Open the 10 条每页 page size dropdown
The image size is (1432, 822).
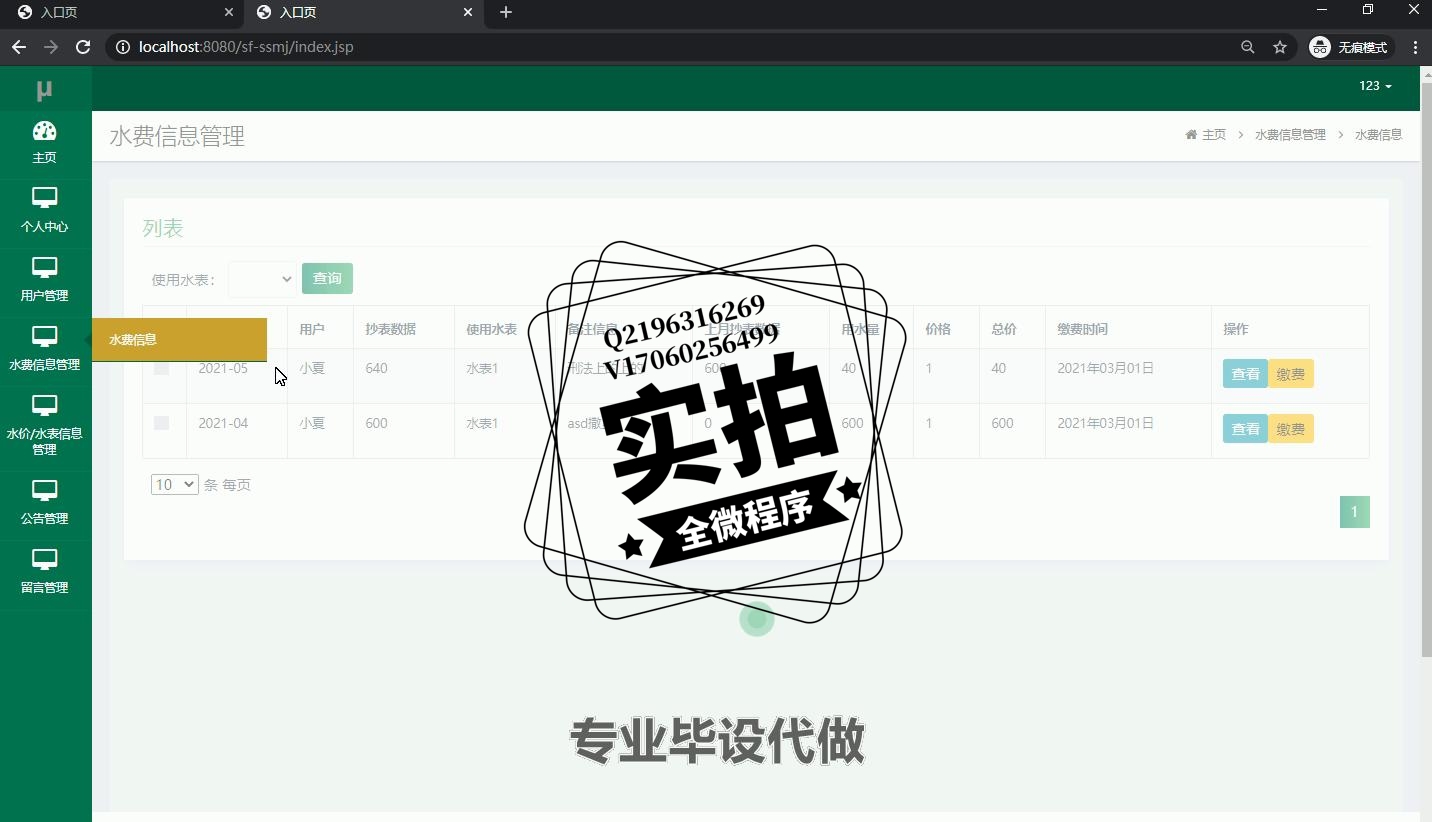175,484
